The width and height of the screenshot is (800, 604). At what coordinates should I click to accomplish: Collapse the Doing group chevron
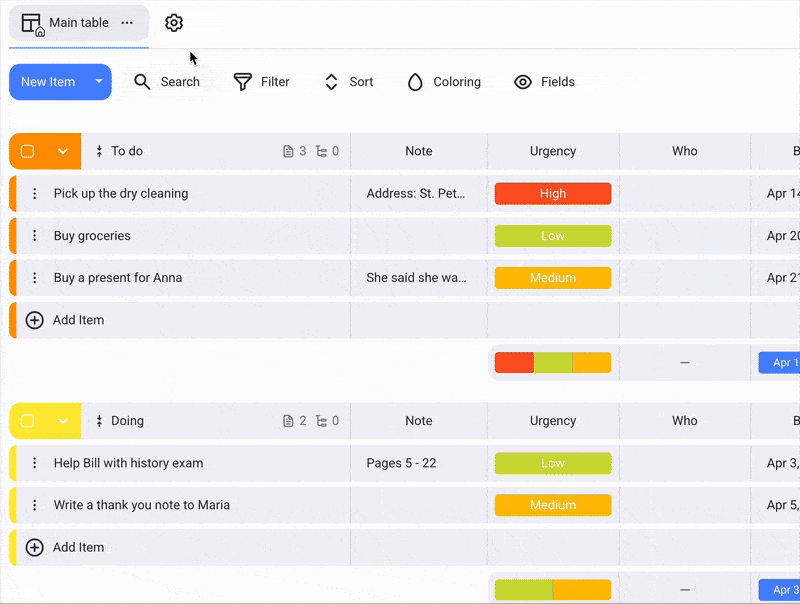tap(63, 421)
